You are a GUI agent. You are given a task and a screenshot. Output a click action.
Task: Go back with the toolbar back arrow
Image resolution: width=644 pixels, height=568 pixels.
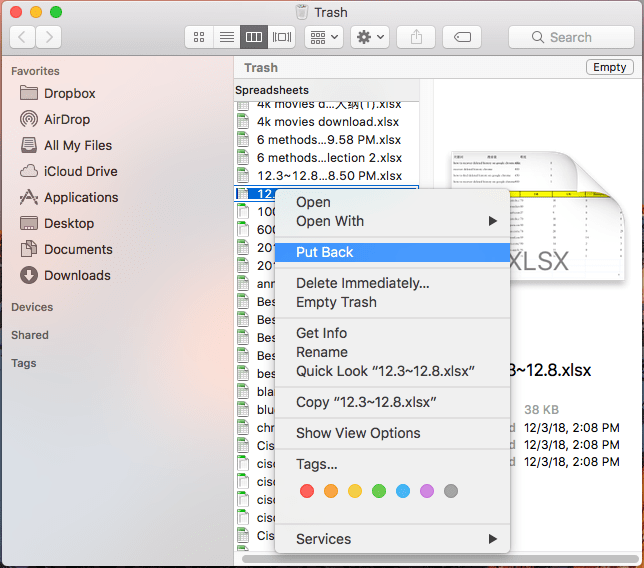(x=22, y=37)
